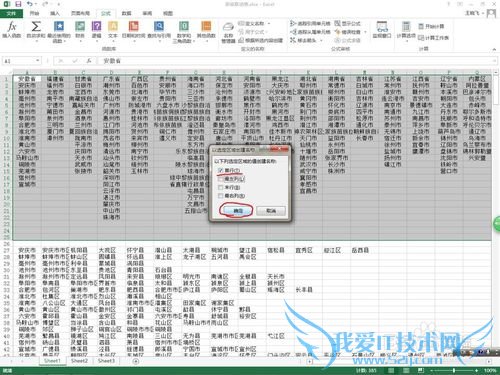This screenshot has width=500, height=375.
Task: Switch to Sheet3 tab
Action: [x=106, y=361]
